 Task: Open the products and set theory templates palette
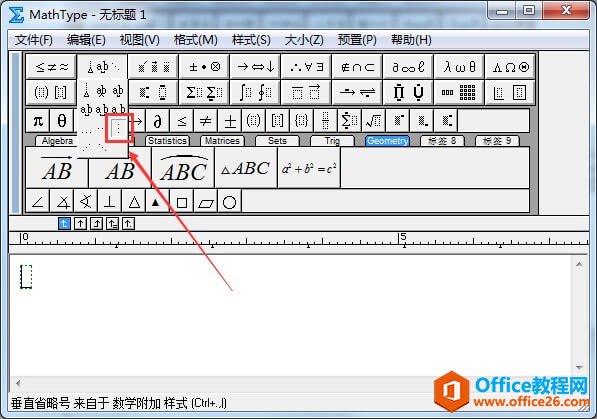pos(409,92)
